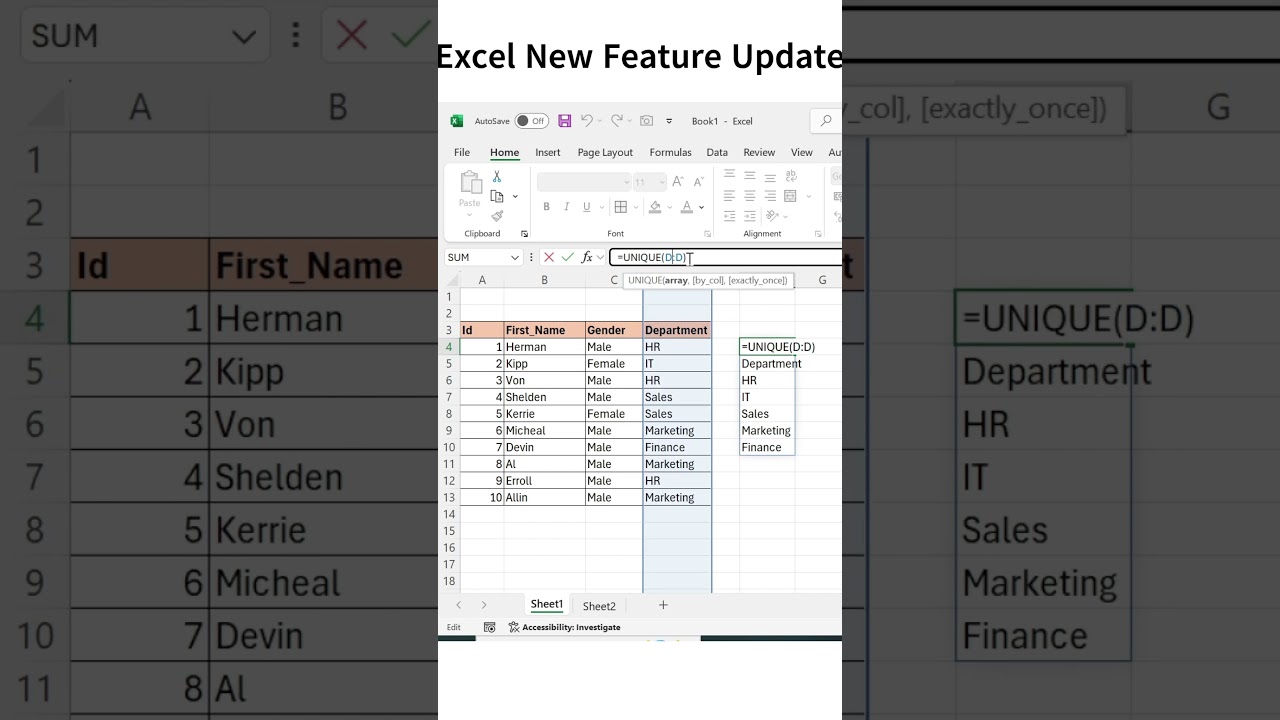This screenshot has width=1280, height=720.
Task: Open the search box magnifier
Action: pyautogui.click(x=826, y=121)
